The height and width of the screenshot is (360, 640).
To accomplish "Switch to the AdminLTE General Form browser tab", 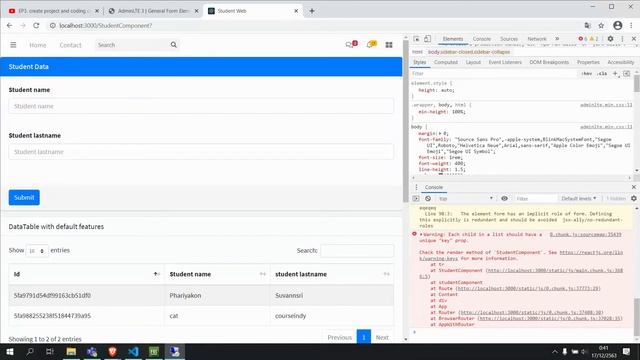I will click(153, 11).
